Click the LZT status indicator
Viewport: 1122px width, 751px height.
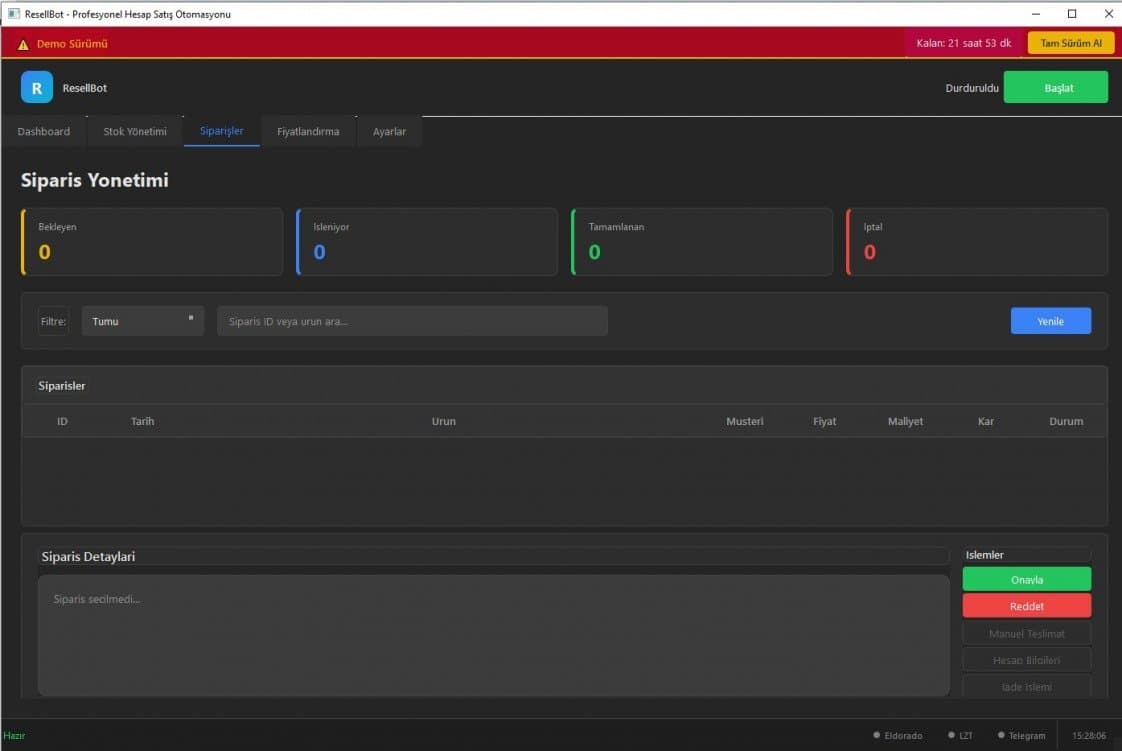point(960,735)
